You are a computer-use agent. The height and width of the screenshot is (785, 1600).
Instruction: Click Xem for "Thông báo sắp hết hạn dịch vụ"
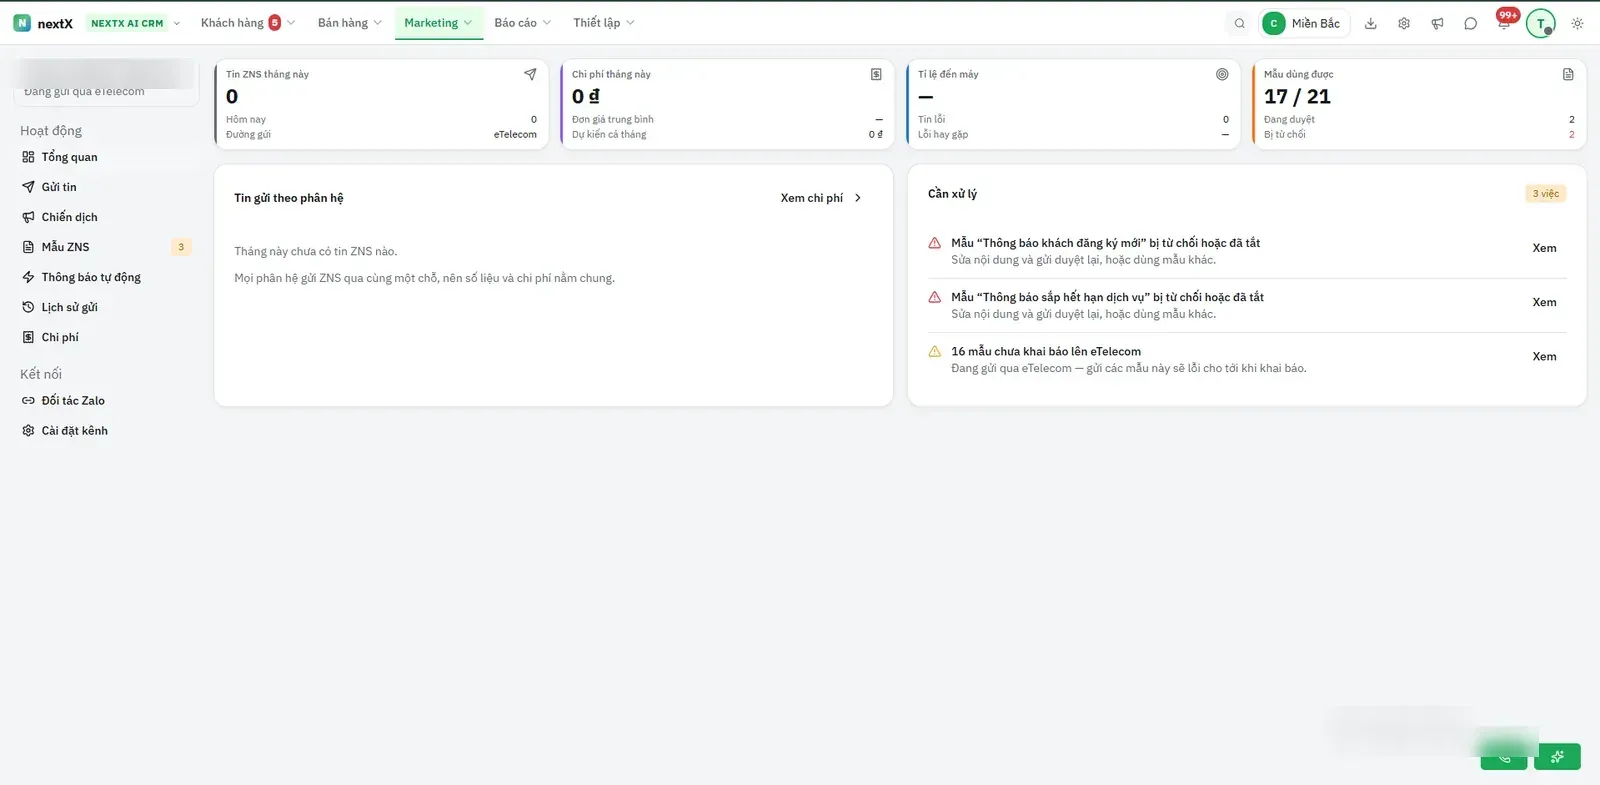click(1544, 302)
